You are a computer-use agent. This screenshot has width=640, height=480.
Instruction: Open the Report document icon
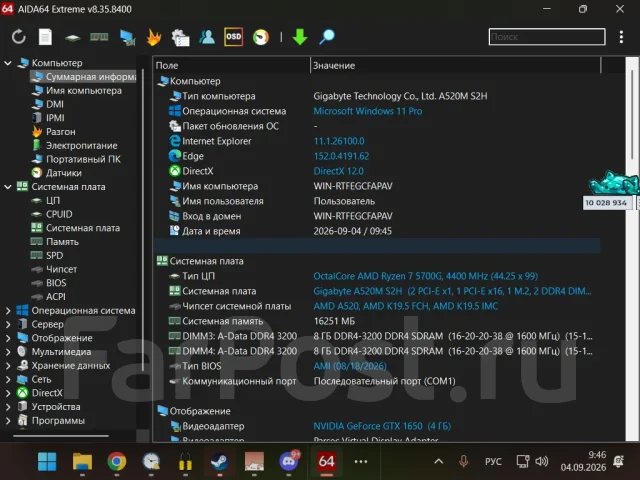pyautogui.click(x=45, y=37)
